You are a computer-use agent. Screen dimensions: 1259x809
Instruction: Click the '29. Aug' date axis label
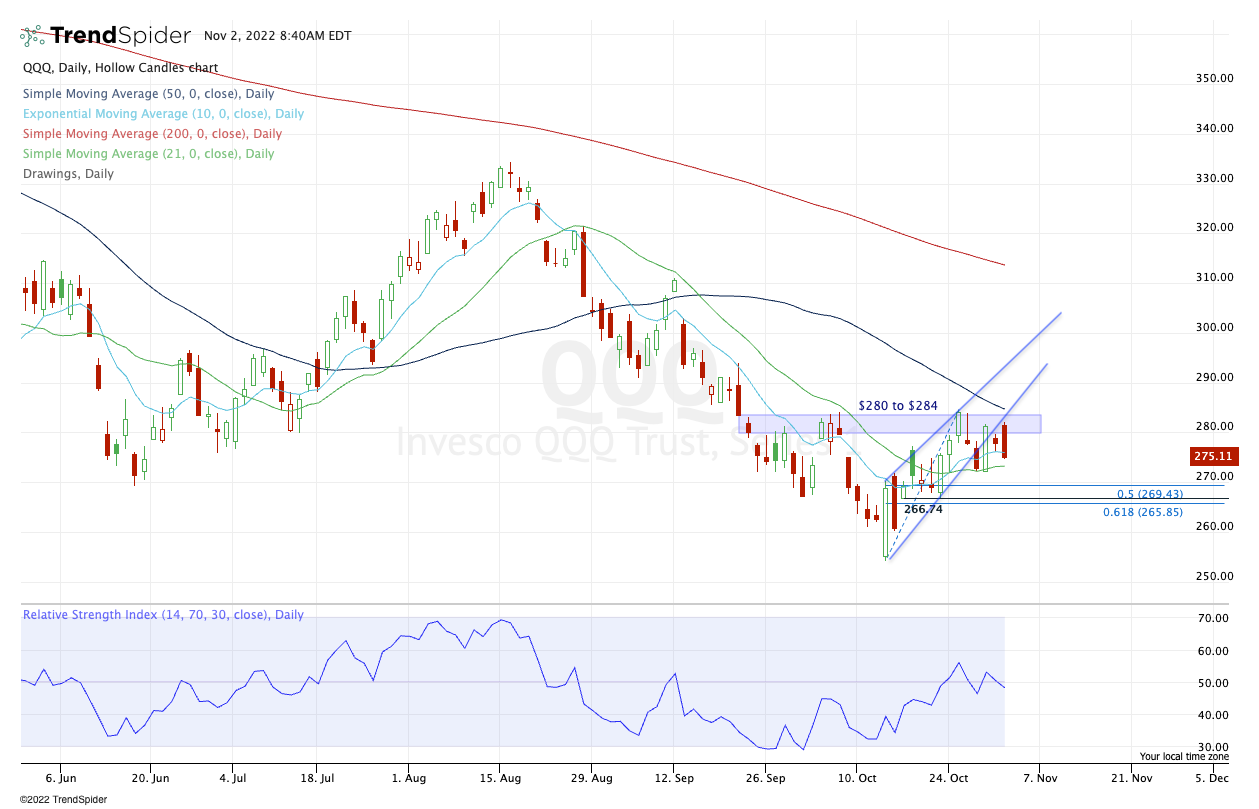point(591,776)
